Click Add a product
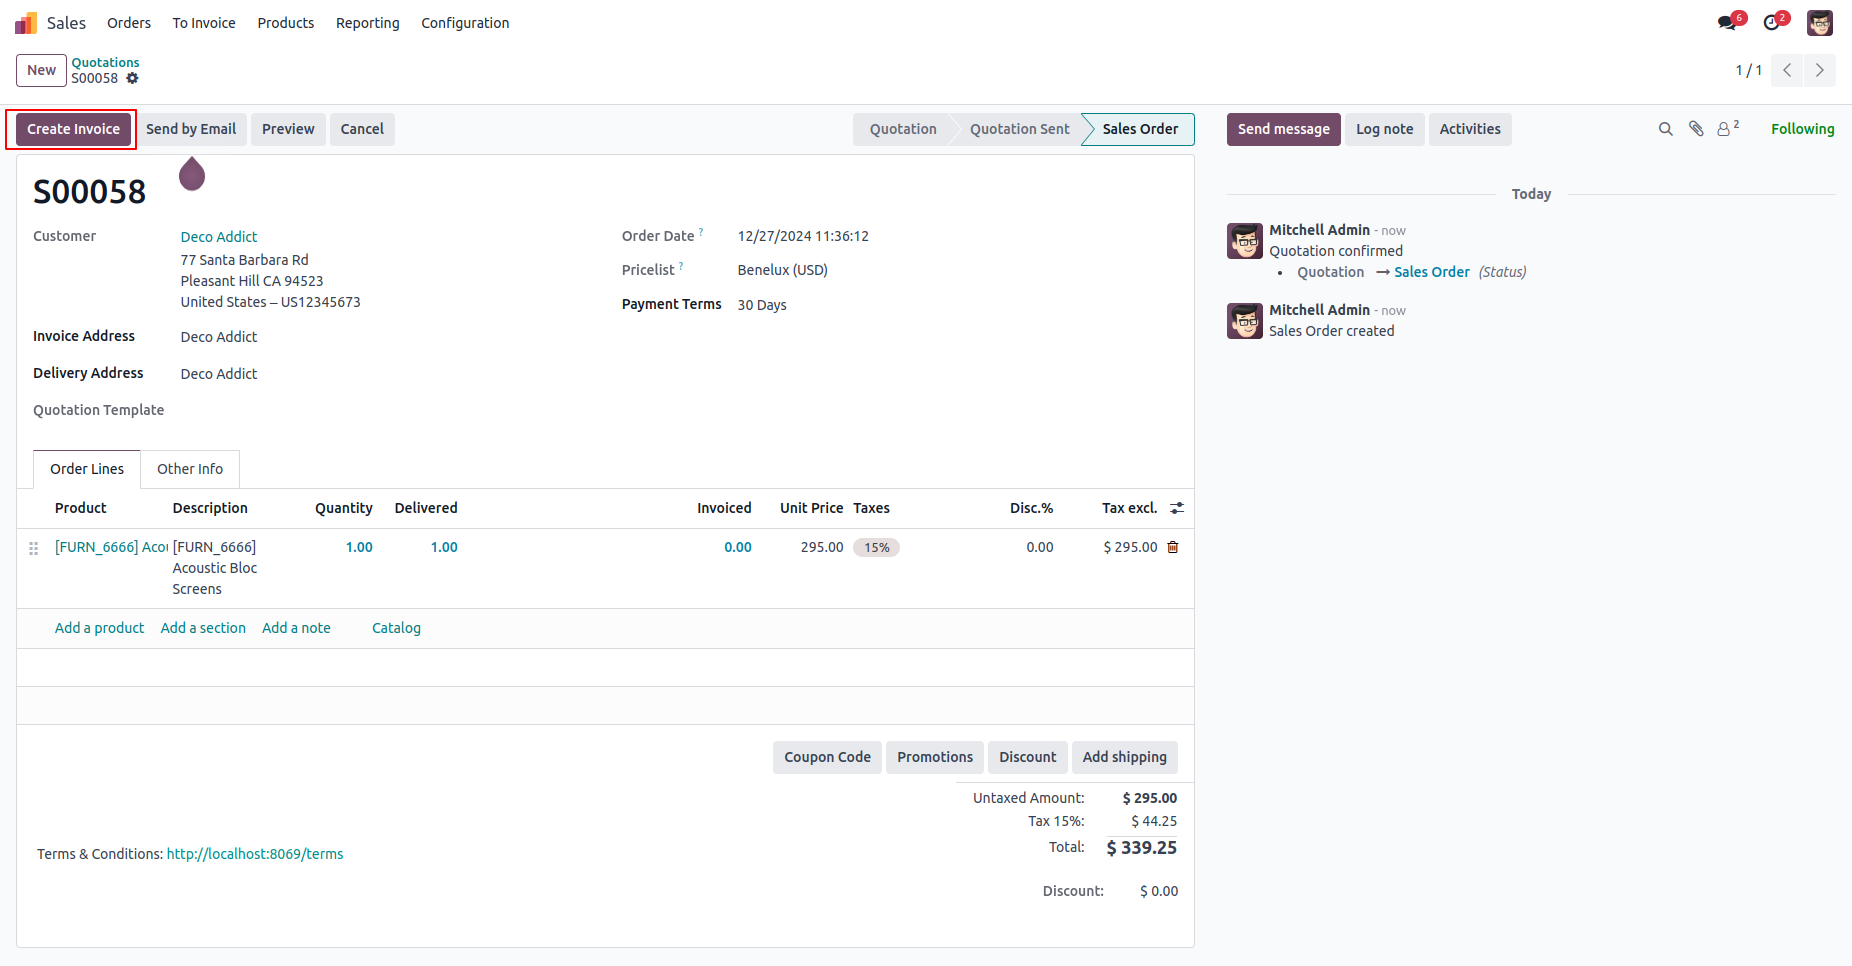 click(99, 628)
